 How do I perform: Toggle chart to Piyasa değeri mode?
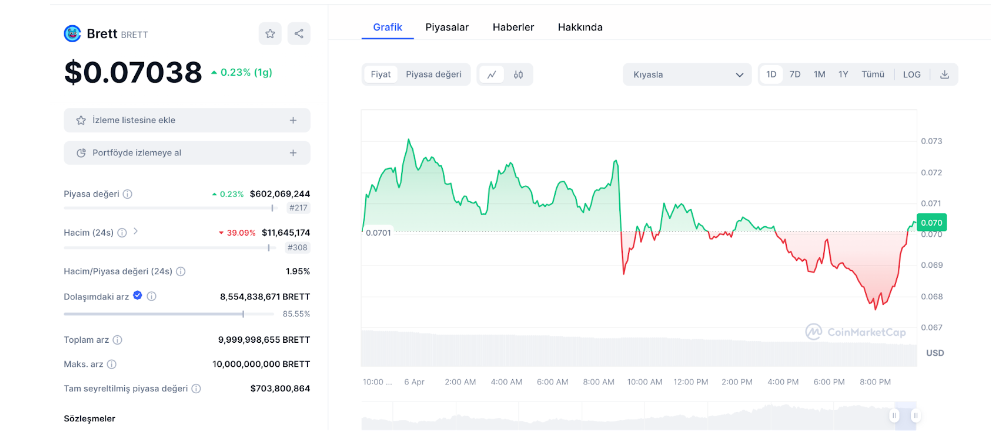[433, 74]
